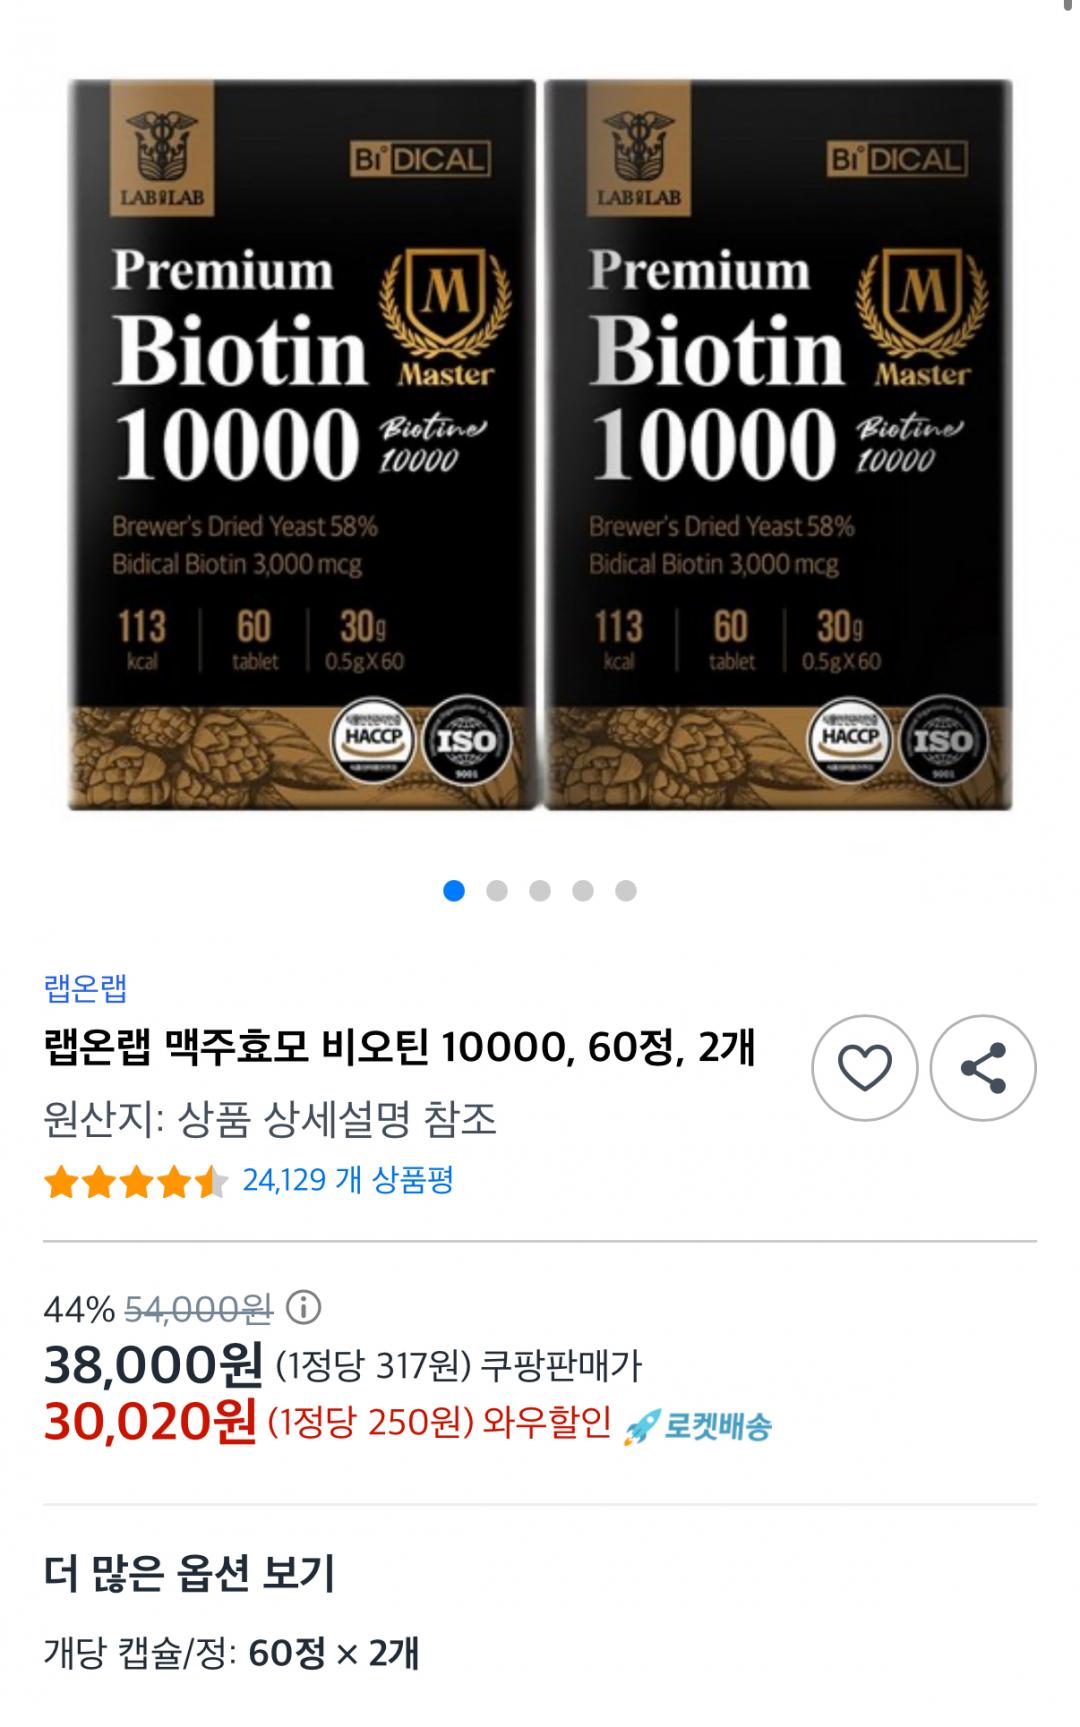Tap the heart wishlist icon
This screenshot has height=1727, width=1080.
864,1068
